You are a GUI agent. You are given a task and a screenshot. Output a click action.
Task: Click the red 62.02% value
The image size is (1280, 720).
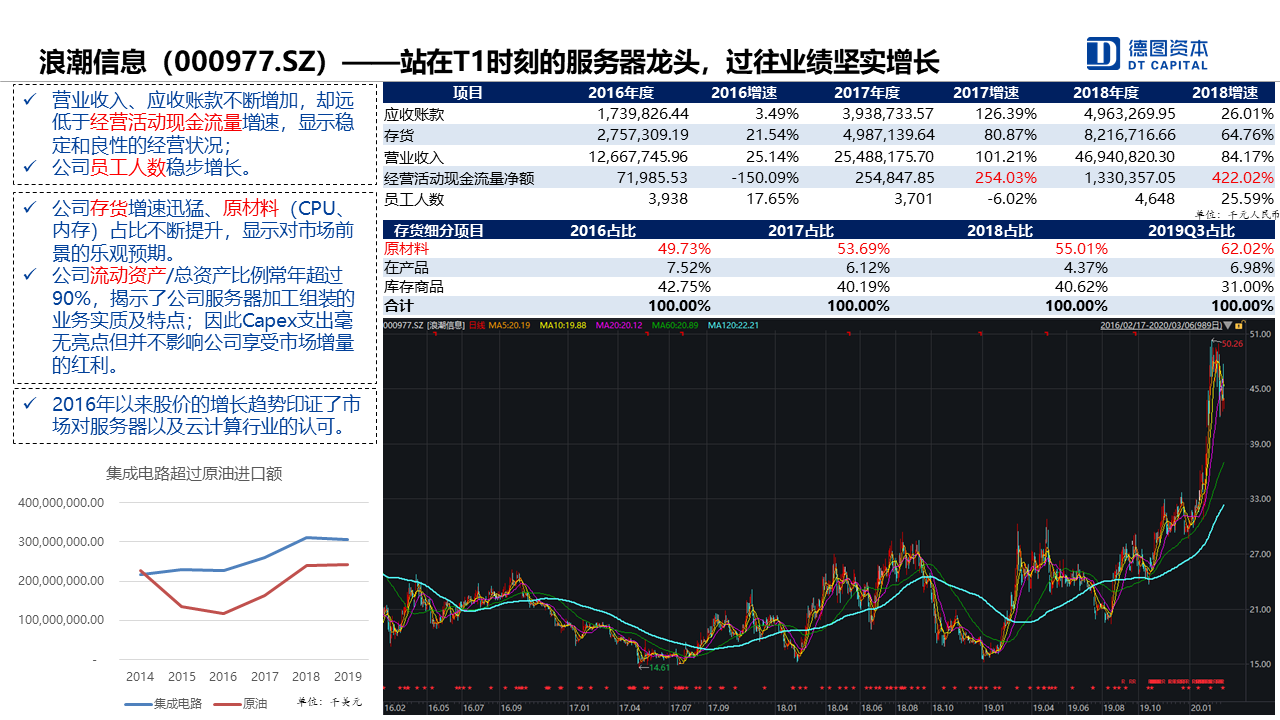tap(1247, 248)
